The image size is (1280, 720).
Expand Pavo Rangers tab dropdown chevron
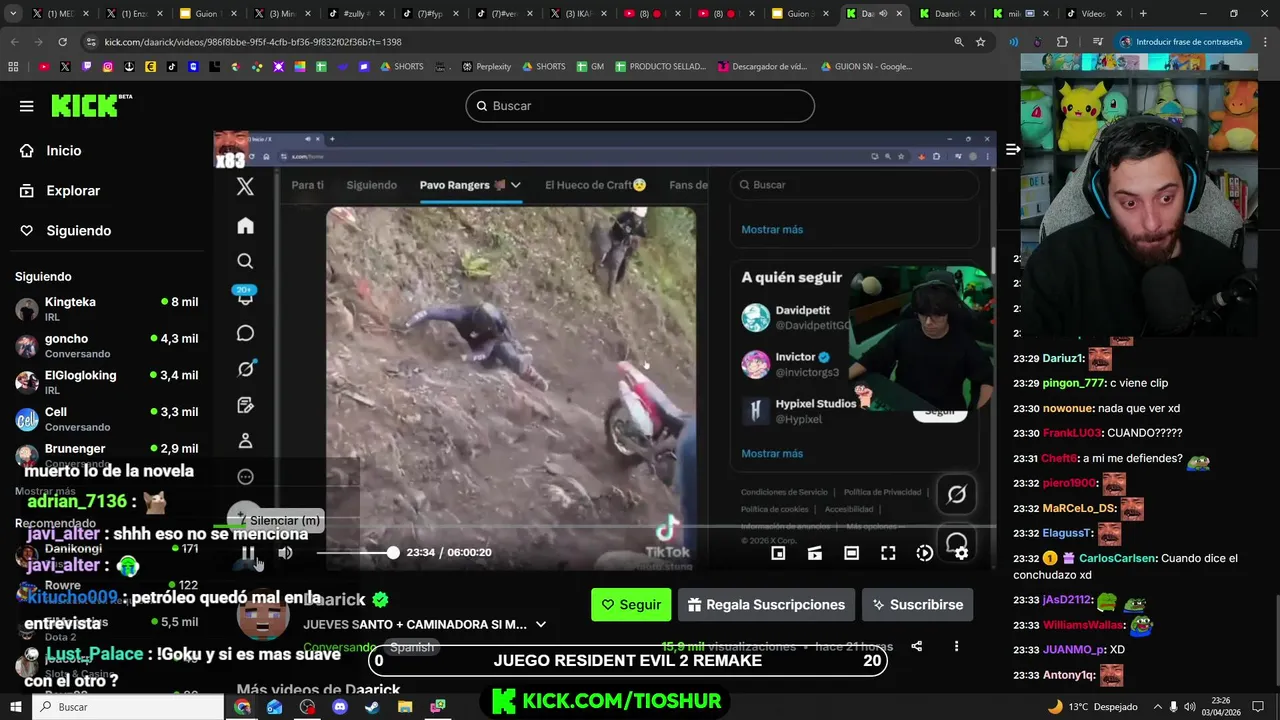(x=516, y=185)
